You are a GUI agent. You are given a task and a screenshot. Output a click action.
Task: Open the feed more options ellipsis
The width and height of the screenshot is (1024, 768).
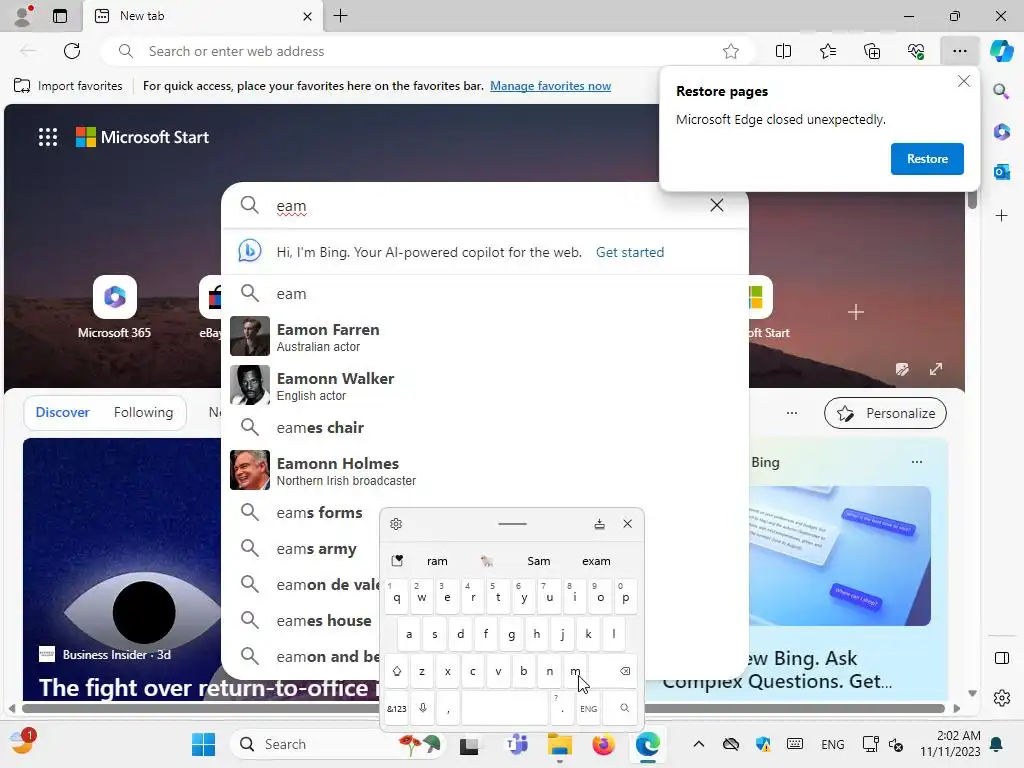click(x=792, y=413)
